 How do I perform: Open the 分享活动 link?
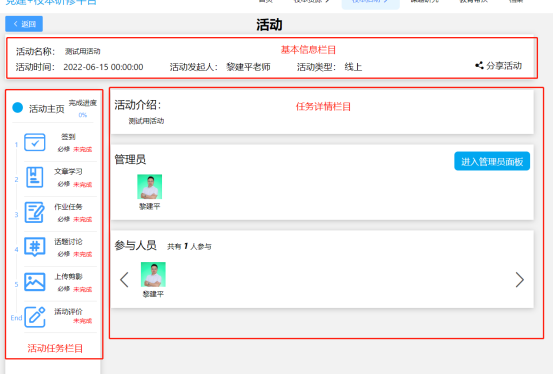[504, 66]
